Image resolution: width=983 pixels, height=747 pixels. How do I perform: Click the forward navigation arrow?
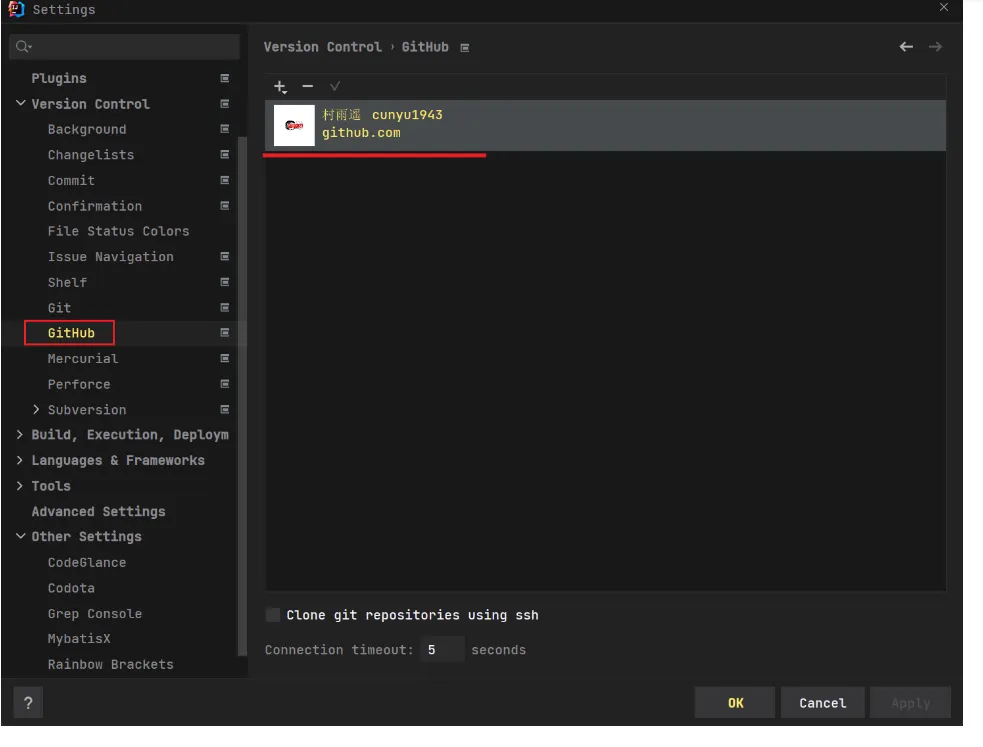[x=935, y=47]
